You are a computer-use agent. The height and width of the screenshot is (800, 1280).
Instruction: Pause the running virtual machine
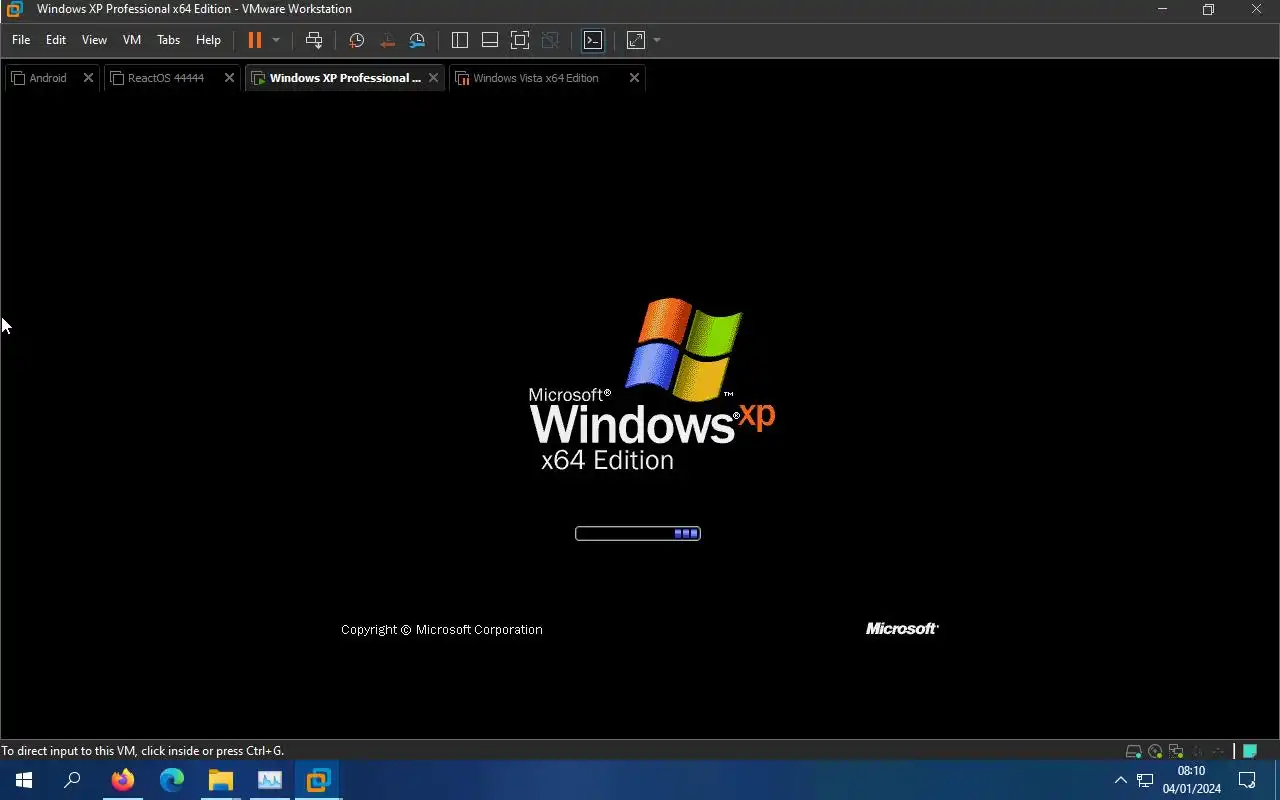coord(255,40)
